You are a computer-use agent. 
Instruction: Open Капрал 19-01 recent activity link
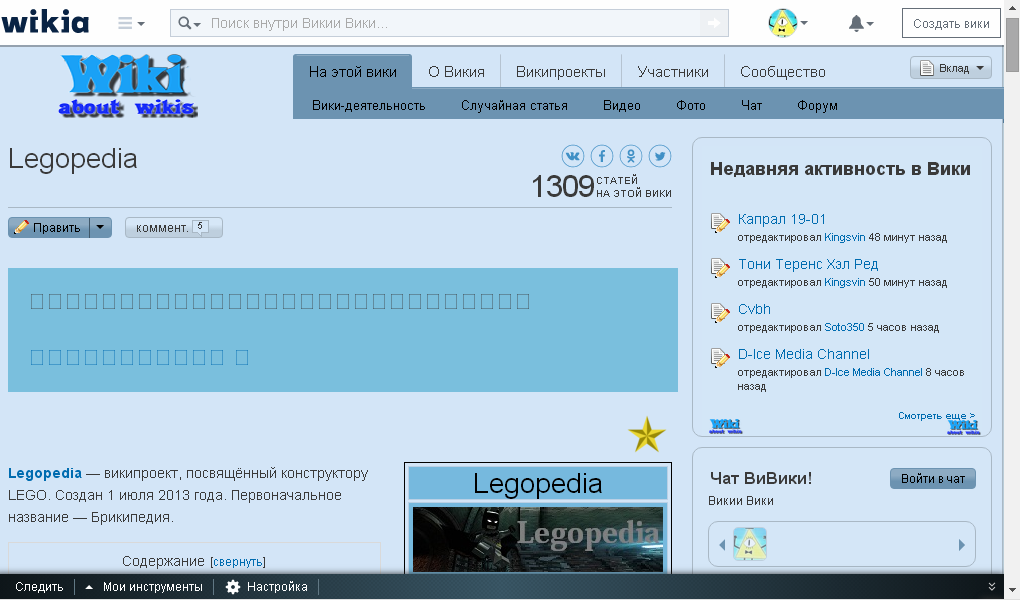point(781,219)
